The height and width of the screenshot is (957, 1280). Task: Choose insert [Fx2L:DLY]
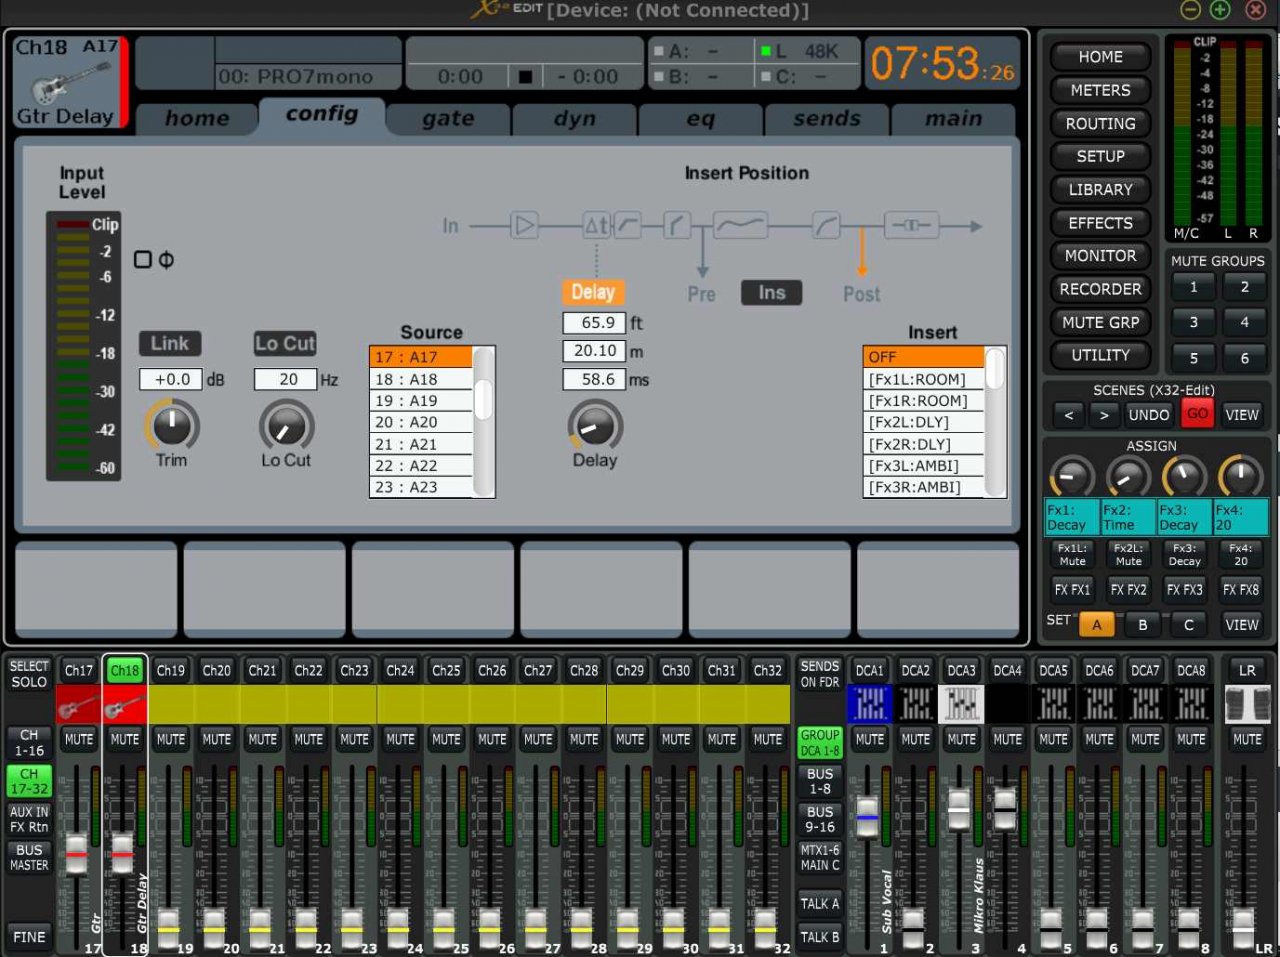click(x=924, y=422)
